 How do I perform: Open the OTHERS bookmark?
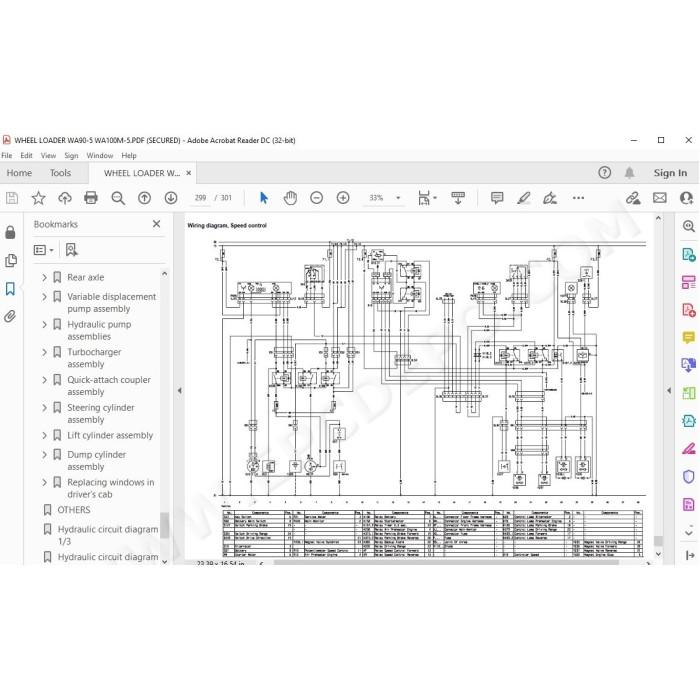tap(74, 510)
